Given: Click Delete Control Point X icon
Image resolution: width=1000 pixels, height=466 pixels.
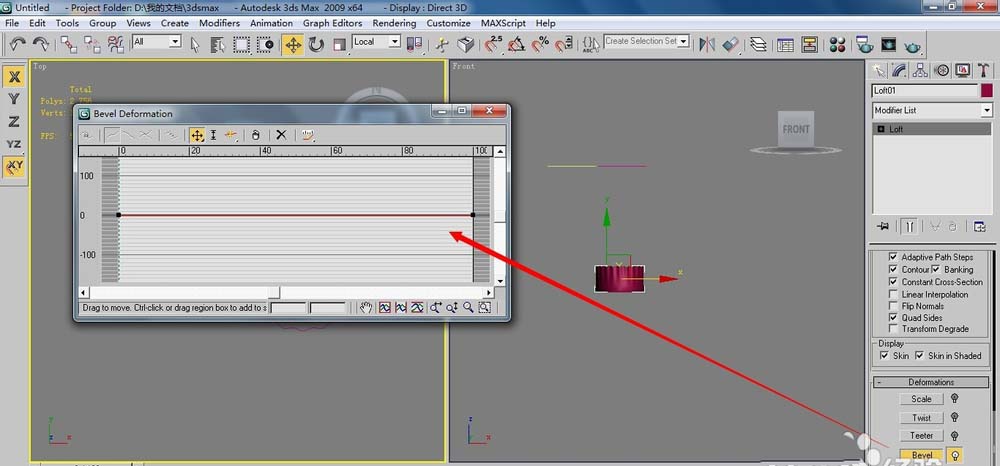Looking at the screenshot, I should click(x=281, y=135).
